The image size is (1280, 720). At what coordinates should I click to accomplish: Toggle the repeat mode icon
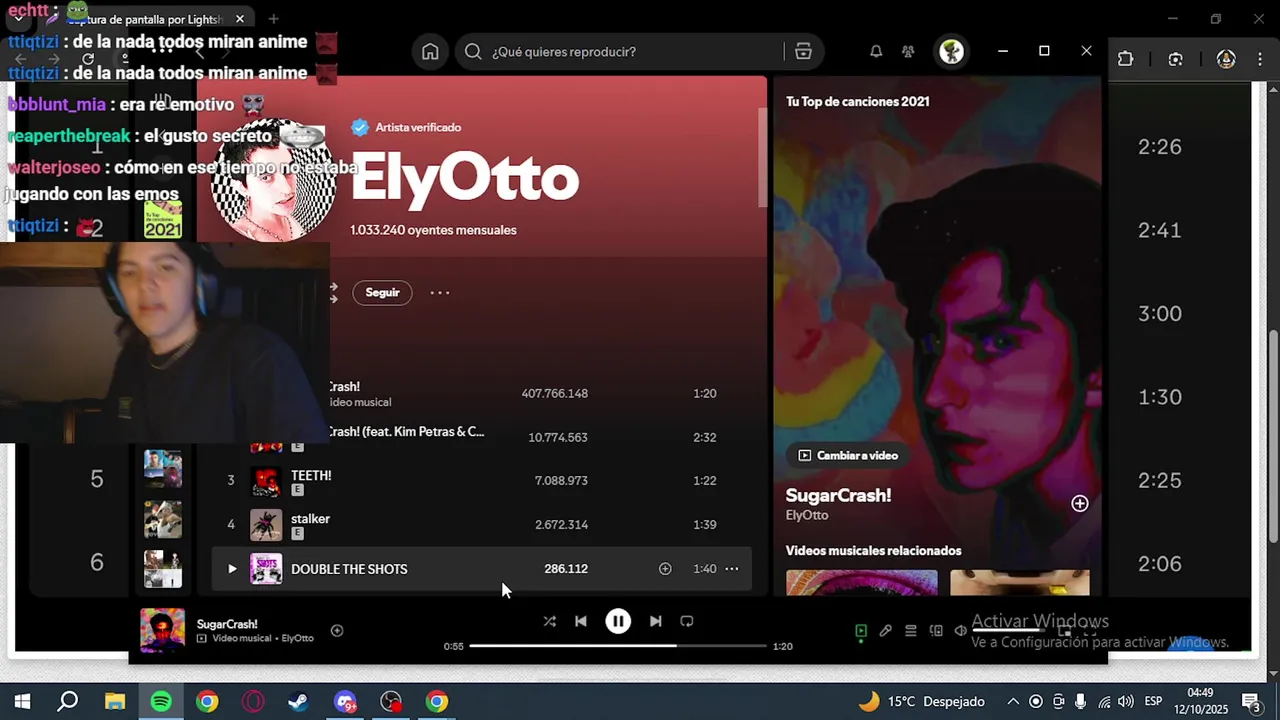coord(687,621)
